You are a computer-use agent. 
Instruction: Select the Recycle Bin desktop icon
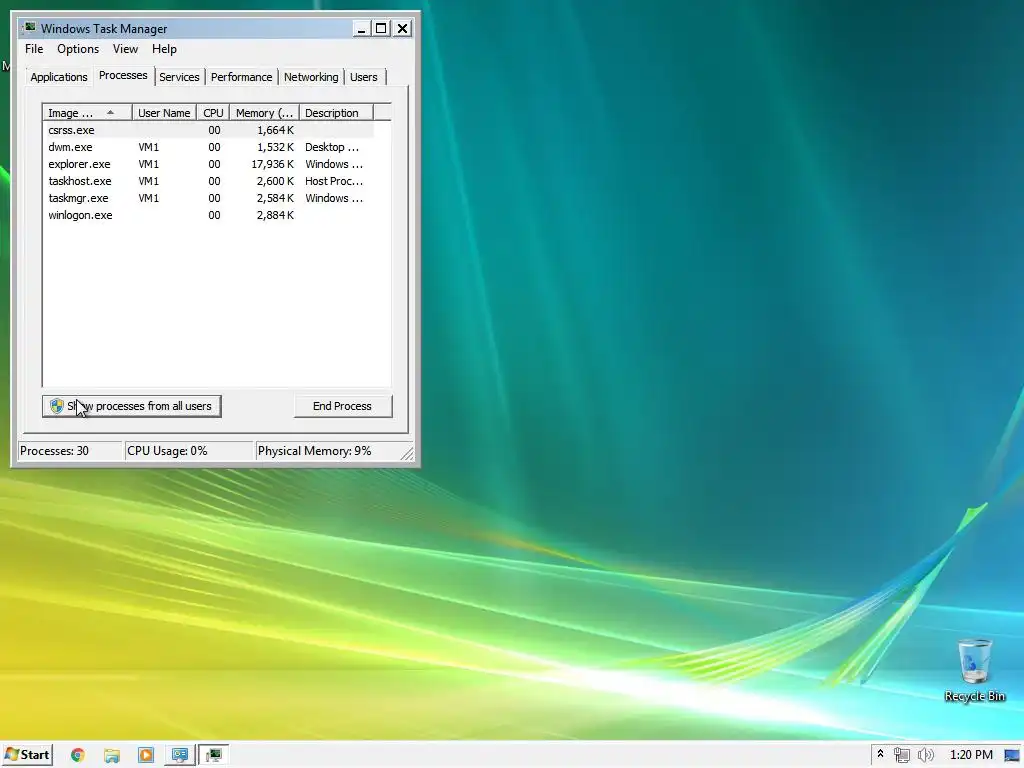(x=974, y=670)
